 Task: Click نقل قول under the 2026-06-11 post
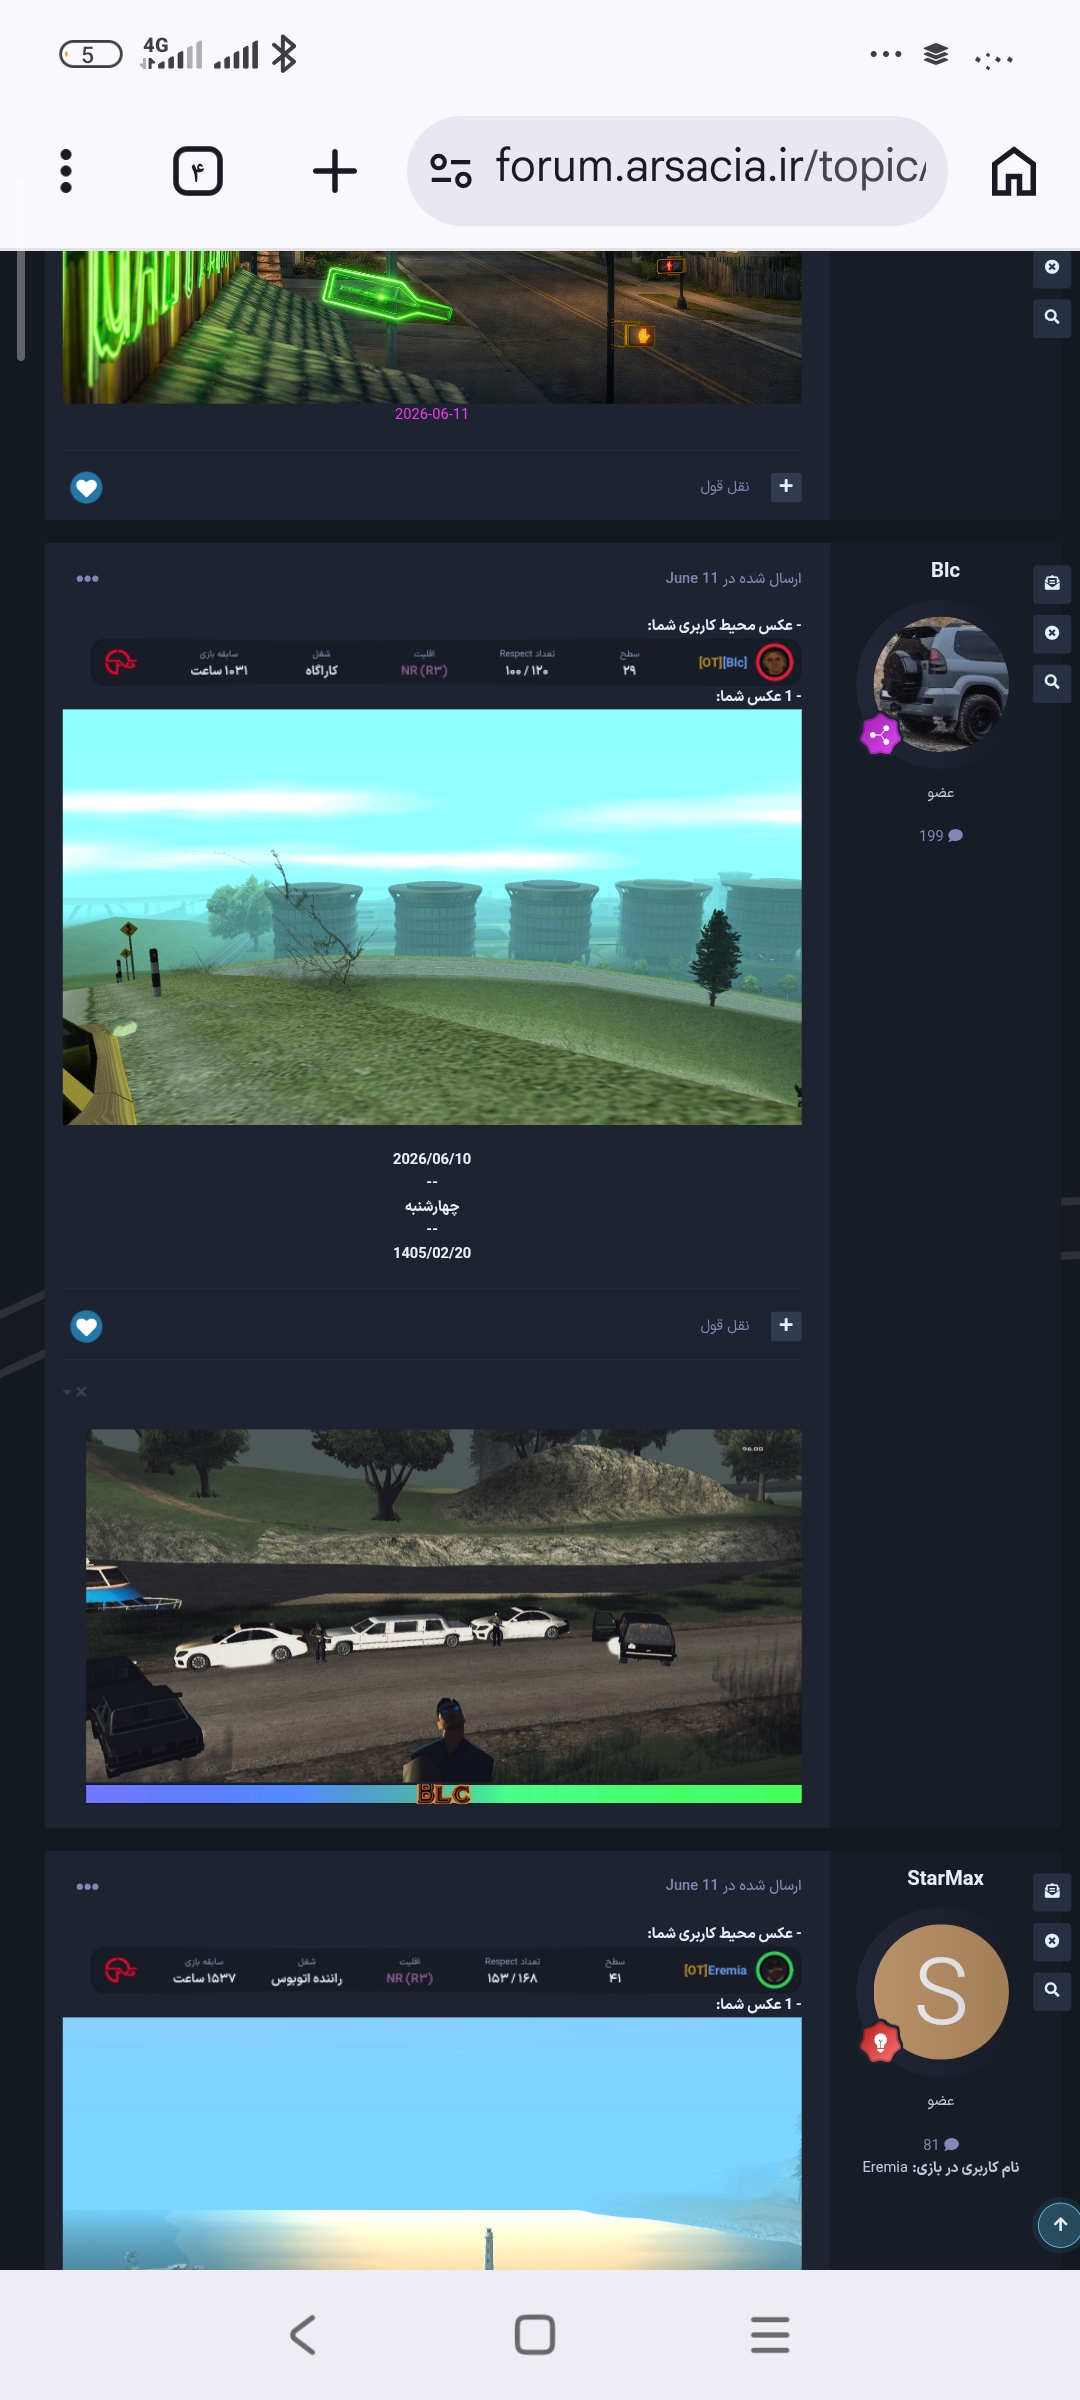725,486
